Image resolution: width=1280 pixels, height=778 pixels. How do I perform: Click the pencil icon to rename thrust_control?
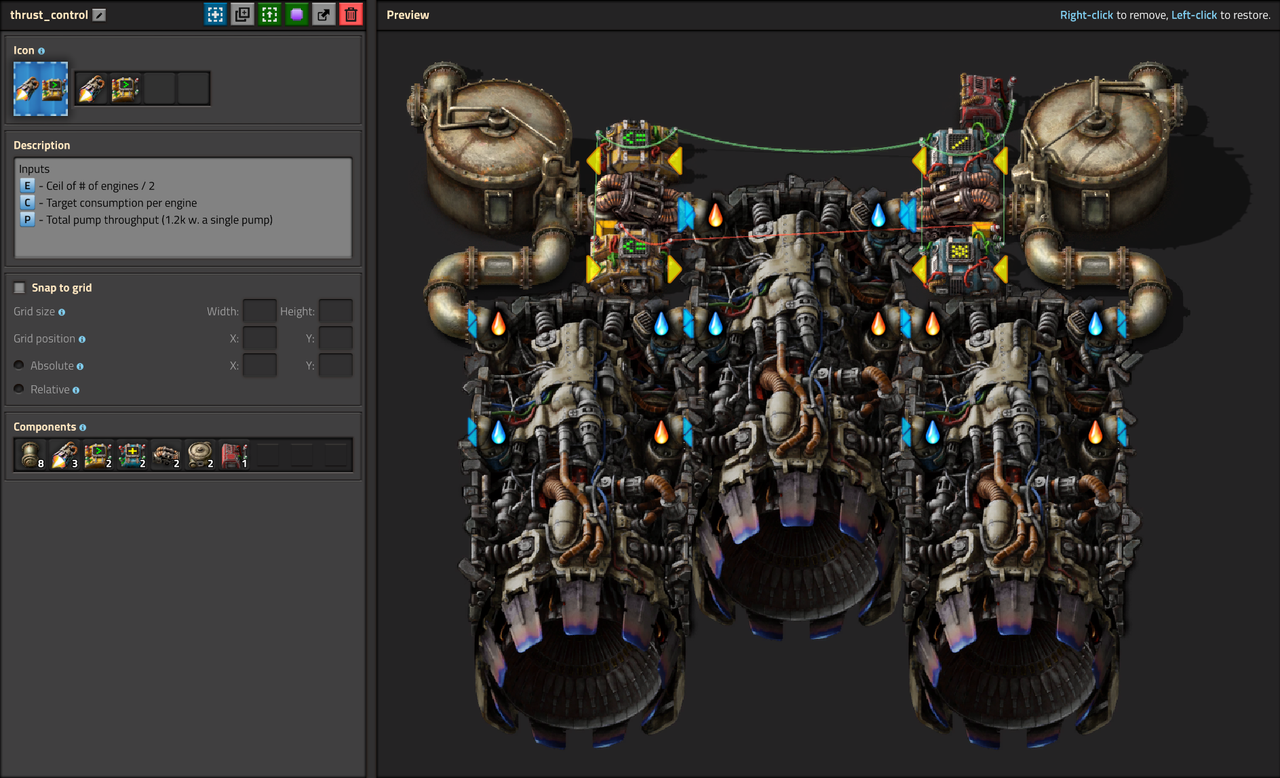click(x=98, y=15)
